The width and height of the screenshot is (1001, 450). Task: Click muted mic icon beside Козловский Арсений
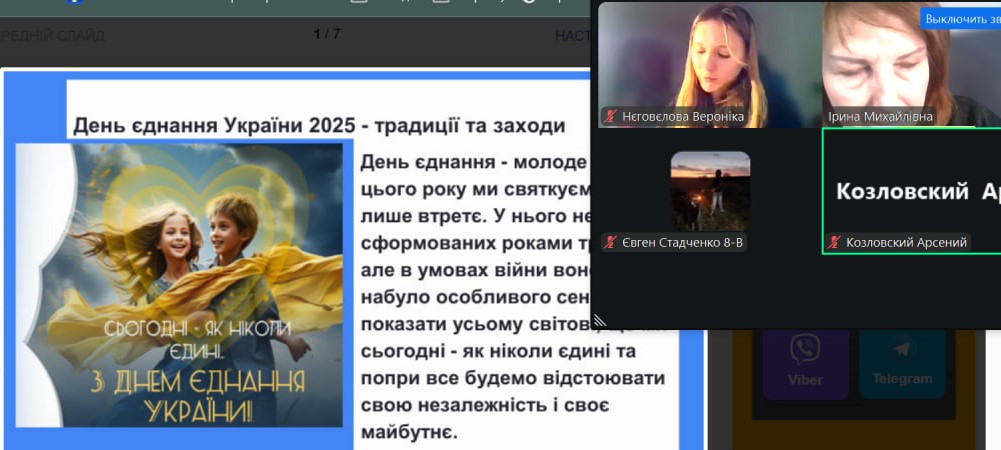coord(834,242)
